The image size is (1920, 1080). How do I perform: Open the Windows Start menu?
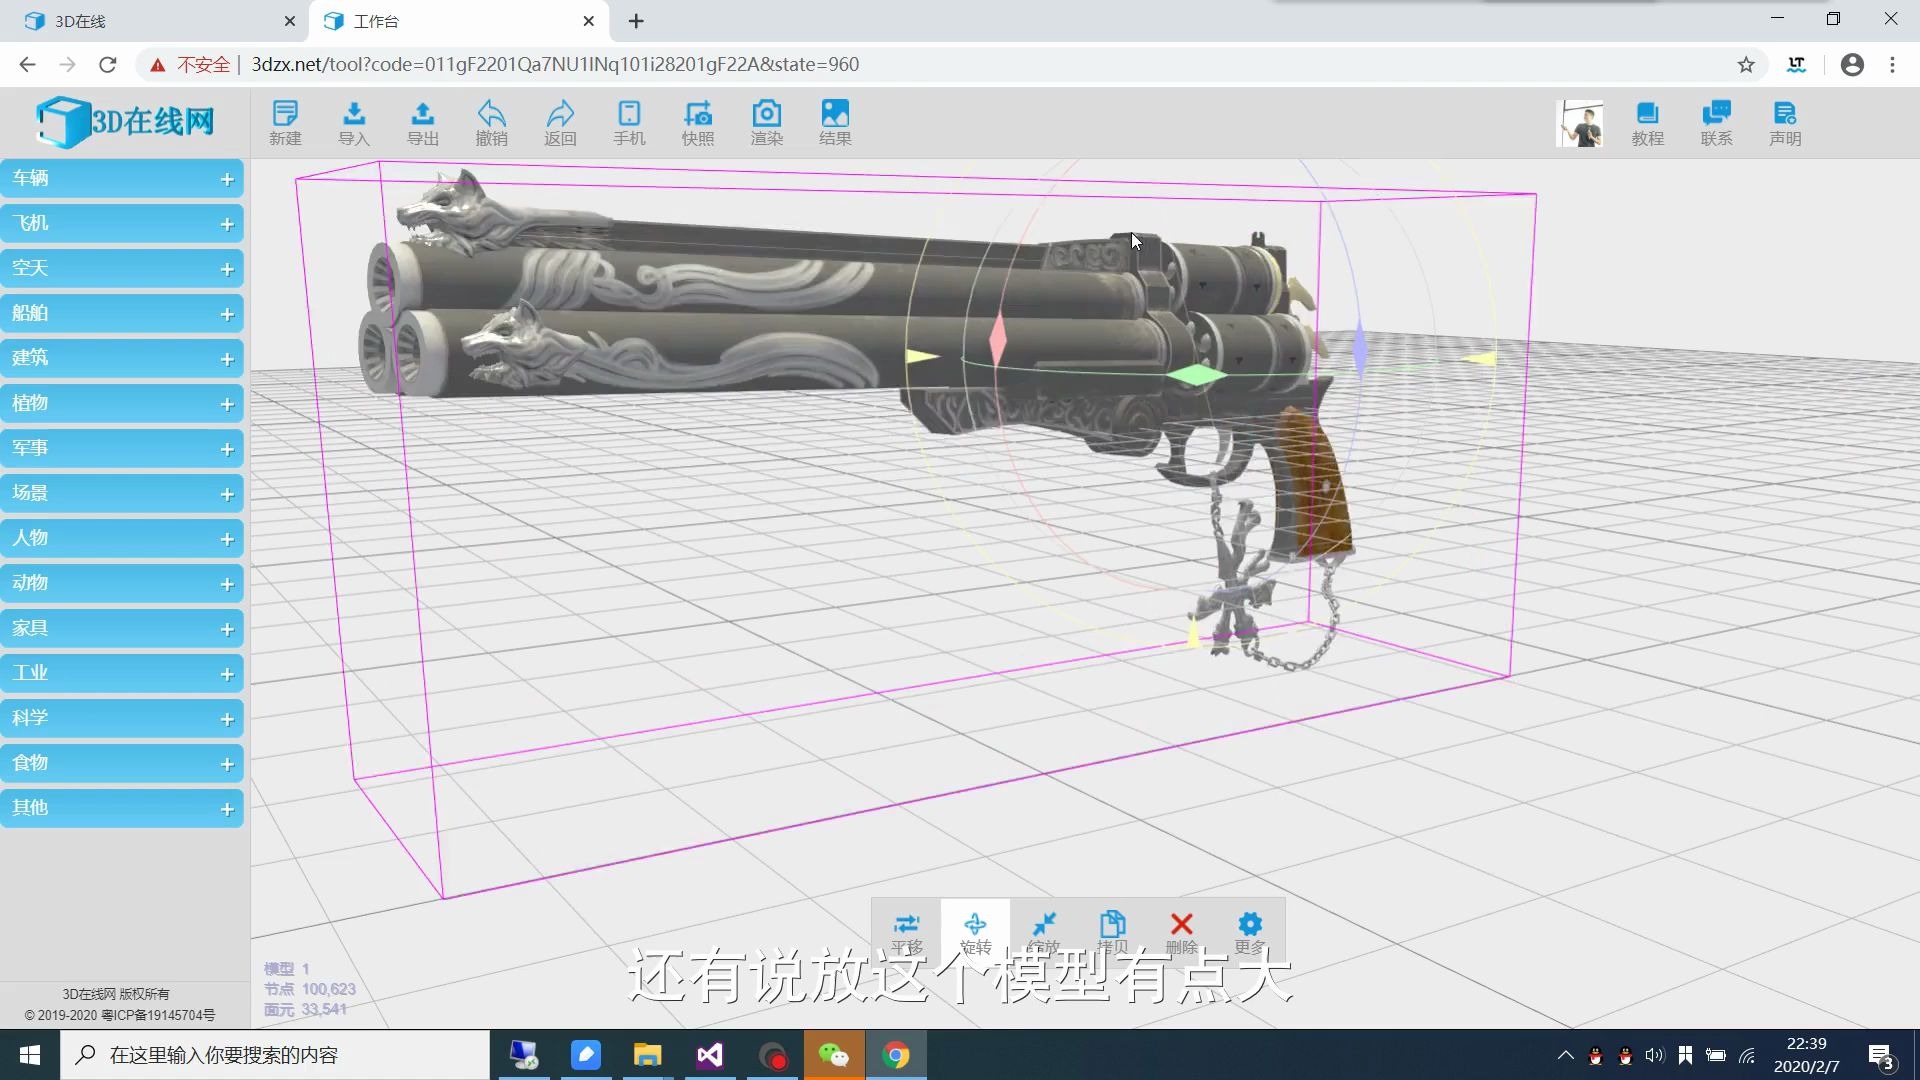(30, 1055)
